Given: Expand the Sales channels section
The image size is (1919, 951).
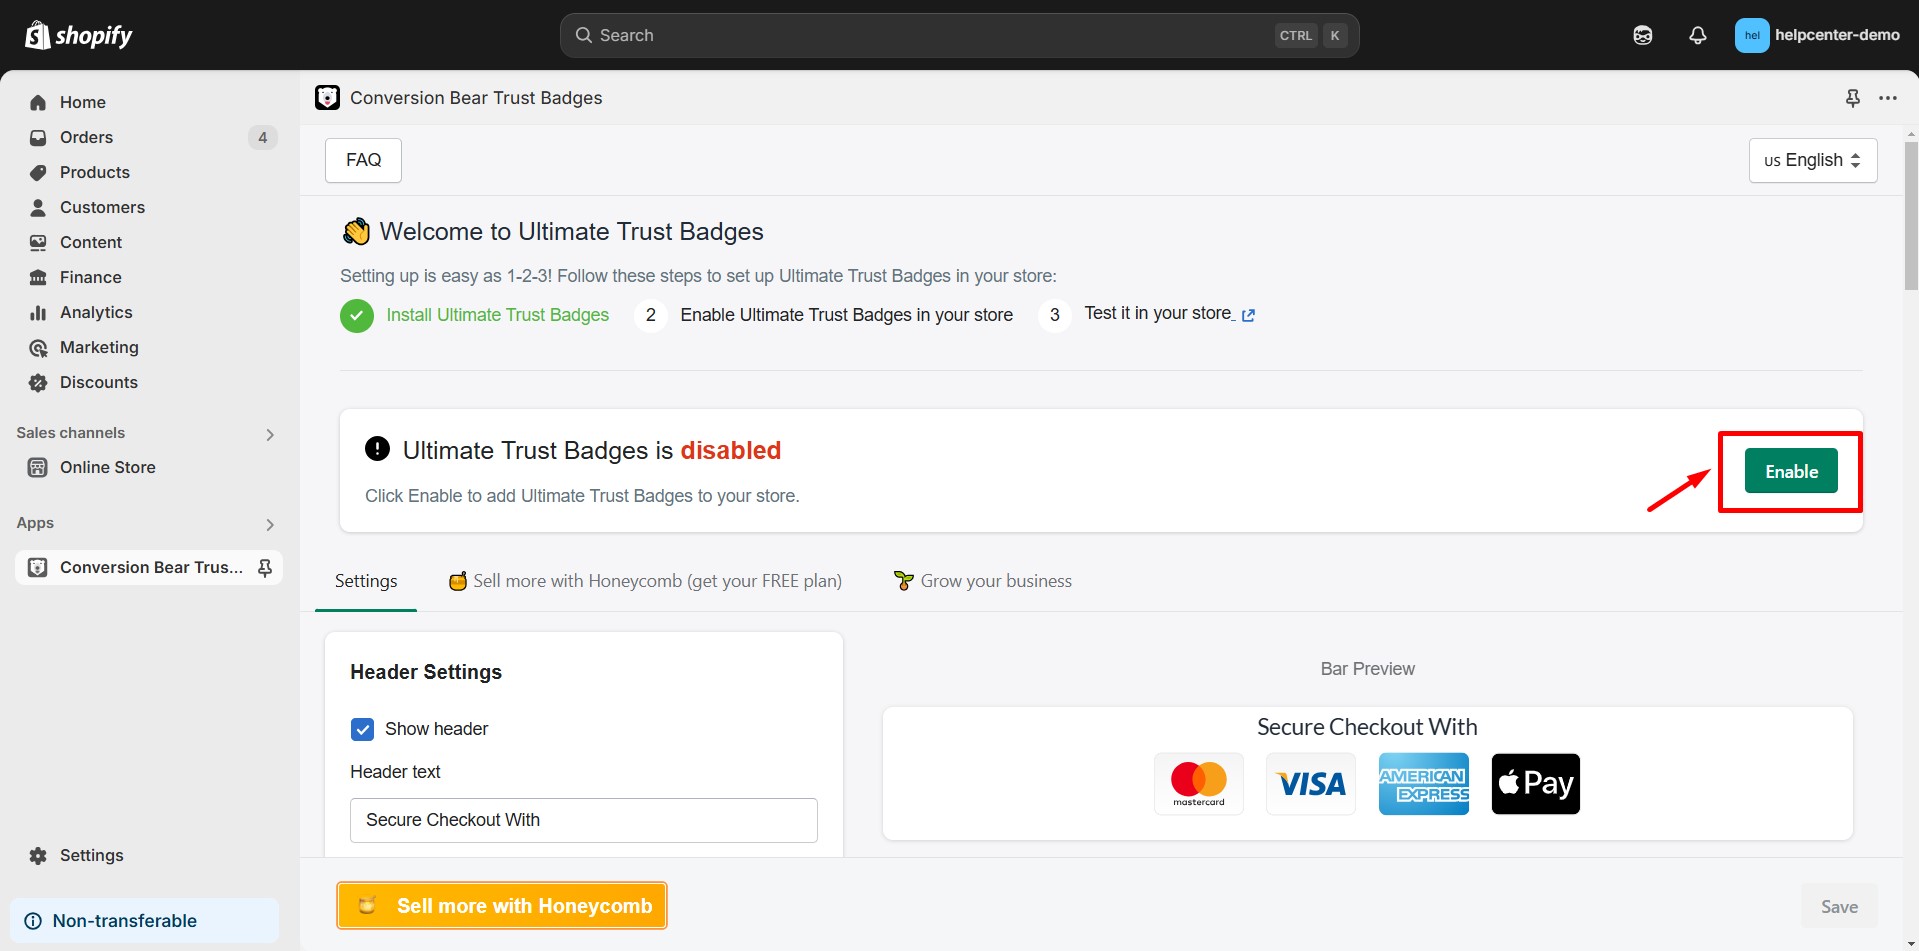Looking at the screenshot, I should [268, 434].
